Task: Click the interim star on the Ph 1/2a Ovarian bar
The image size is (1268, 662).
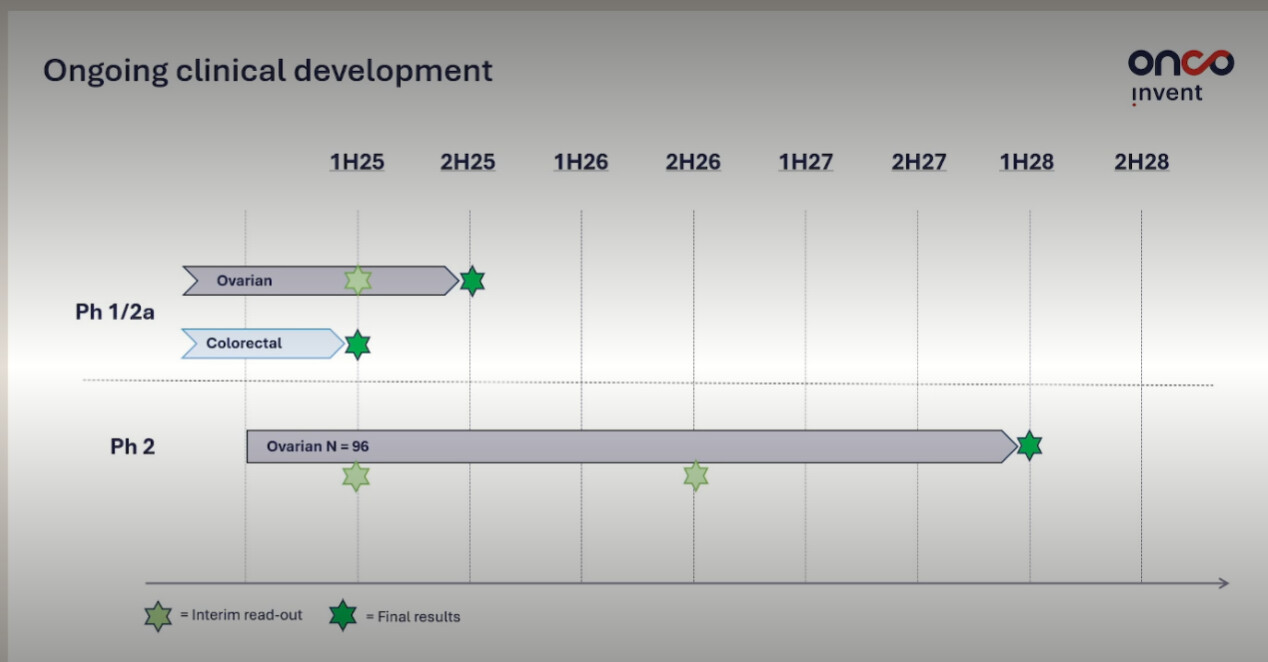Action: coord(358,281)
